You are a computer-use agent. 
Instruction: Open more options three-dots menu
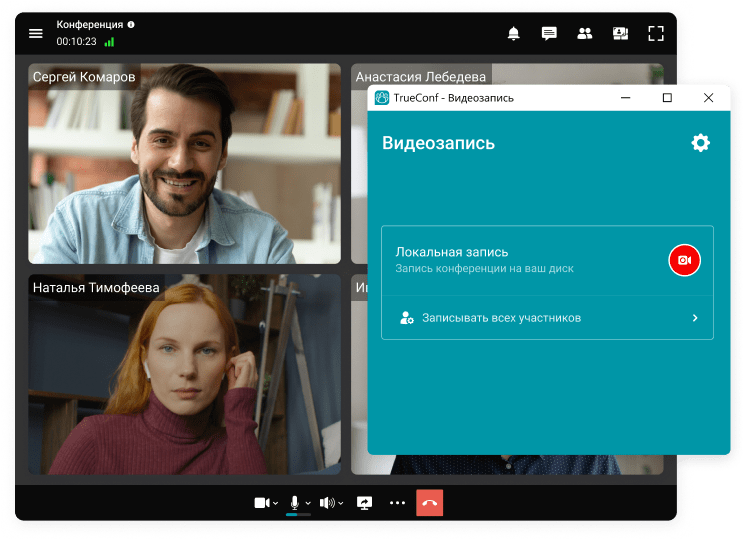pos(397,502)
